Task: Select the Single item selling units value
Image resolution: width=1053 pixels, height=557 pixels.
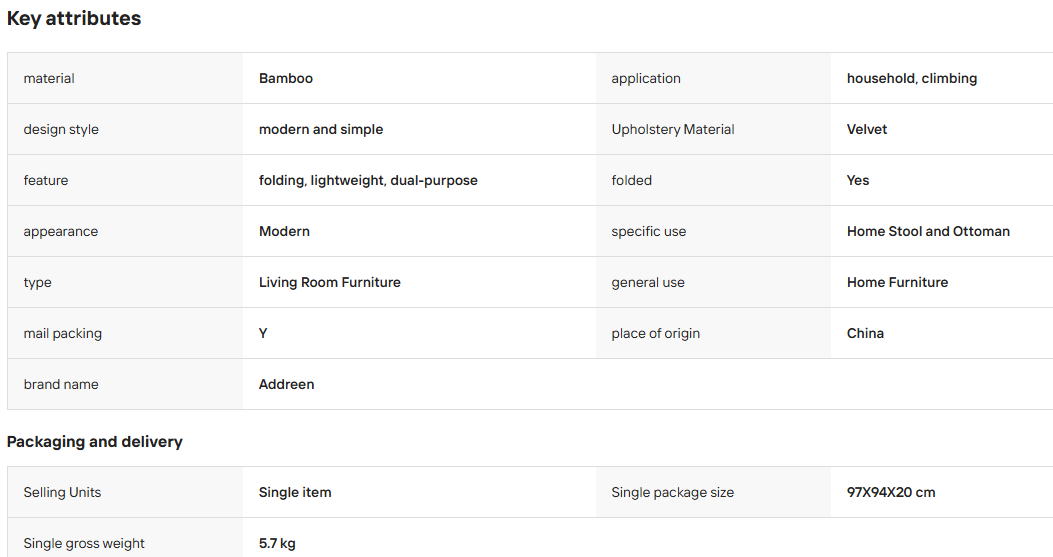Action: [x=295, y=492]
